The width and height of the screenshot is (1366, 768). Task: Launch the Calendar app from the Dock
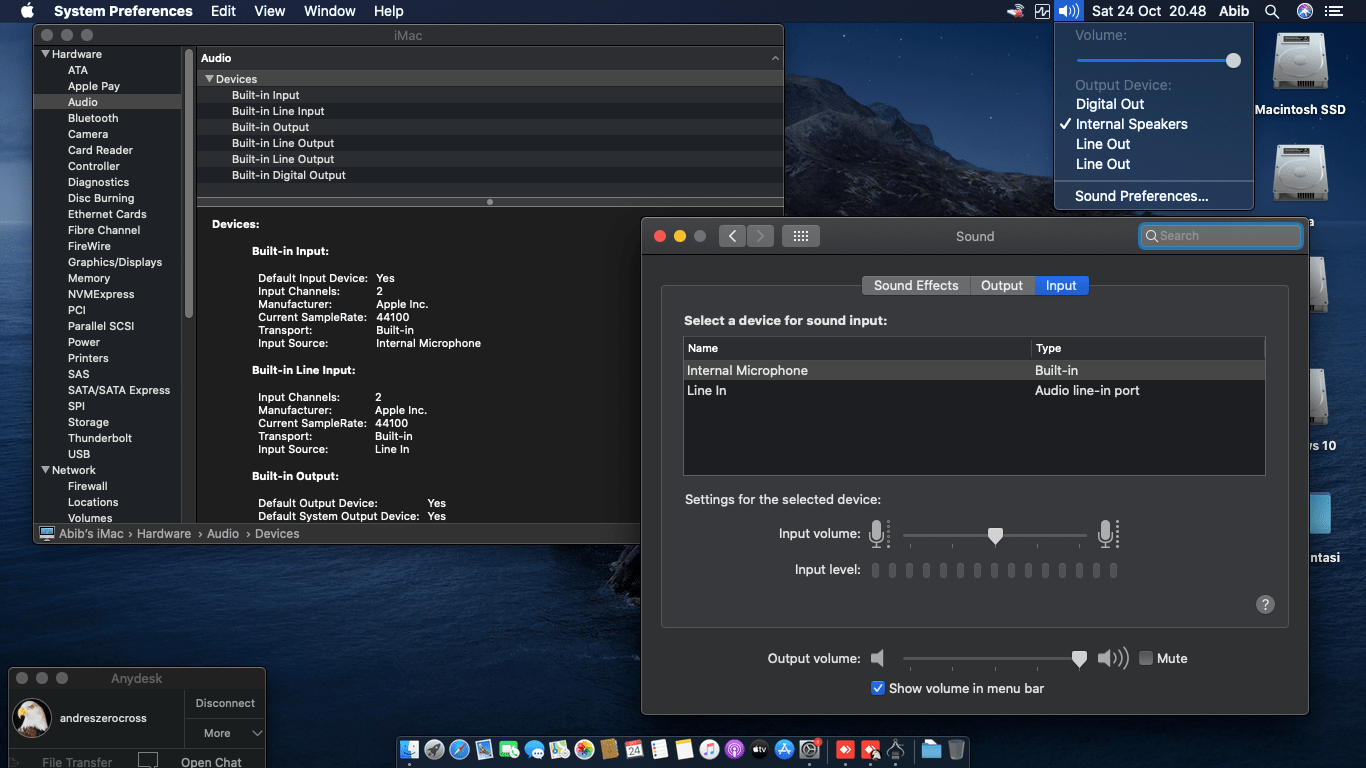634,749
